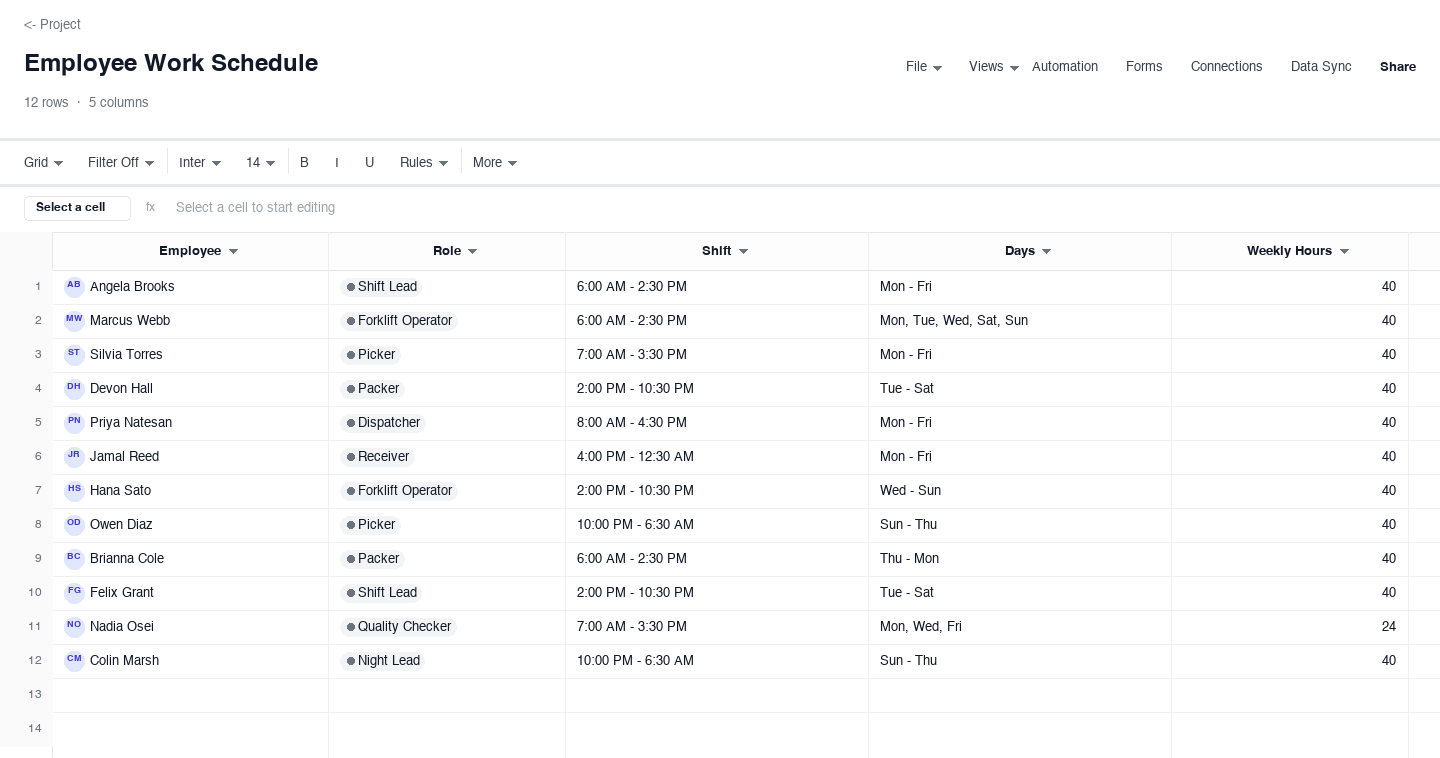Open Data Sync
The height and width of the screenshot is (758, 1440).
(1321, 67)
